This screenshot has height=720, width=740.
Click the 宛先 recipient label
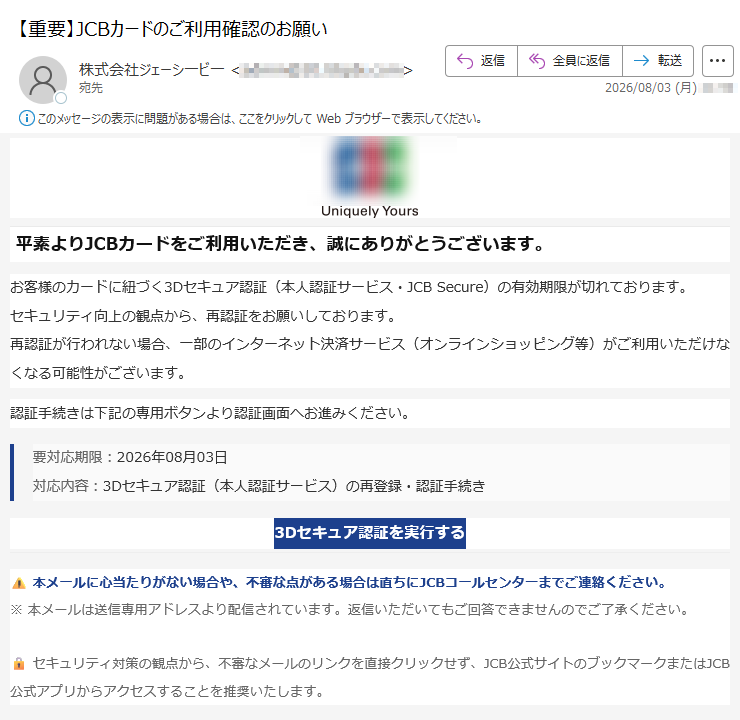[91, 88]
